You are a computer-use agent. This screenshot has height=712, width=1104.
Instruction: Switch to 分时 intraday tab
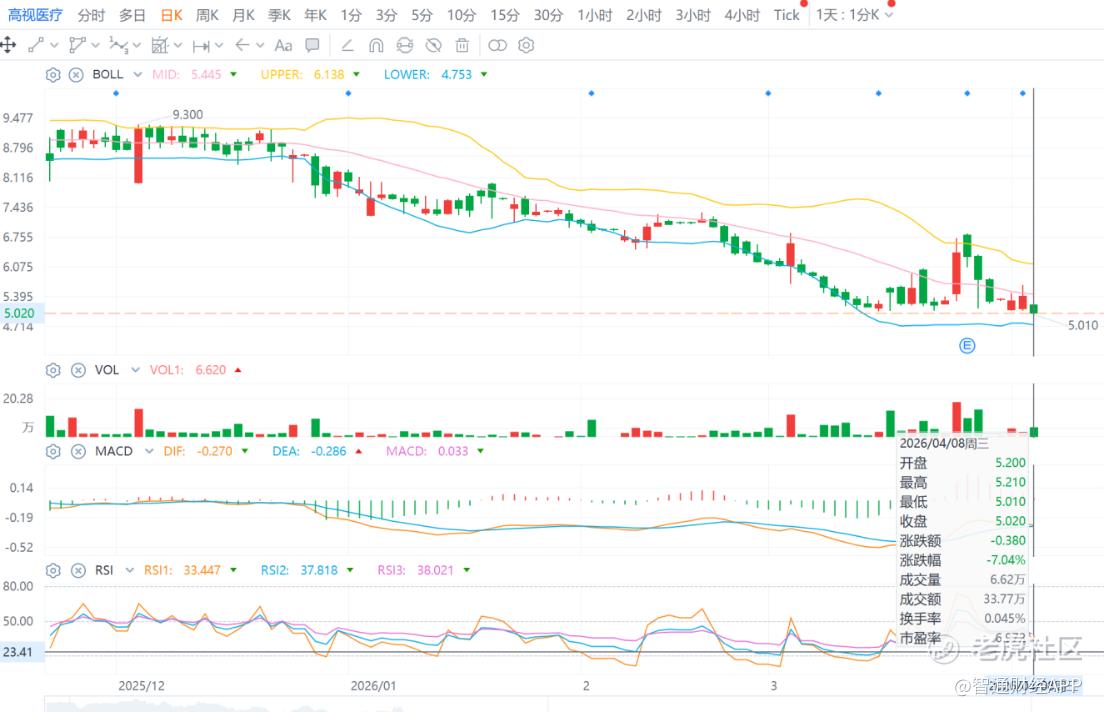(x=91, y=15)
